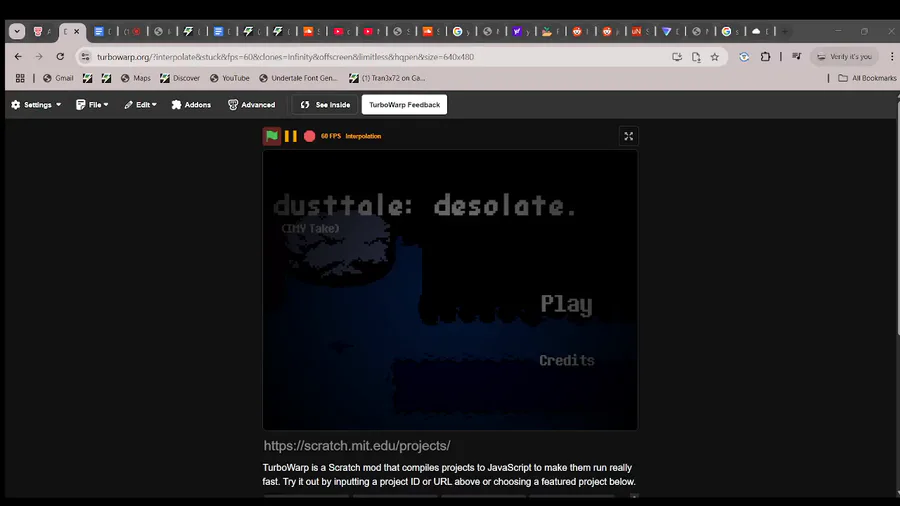The image size is (900, 506).
Task: Open the Extensions puzzle-piece menu
Action: 765,57
